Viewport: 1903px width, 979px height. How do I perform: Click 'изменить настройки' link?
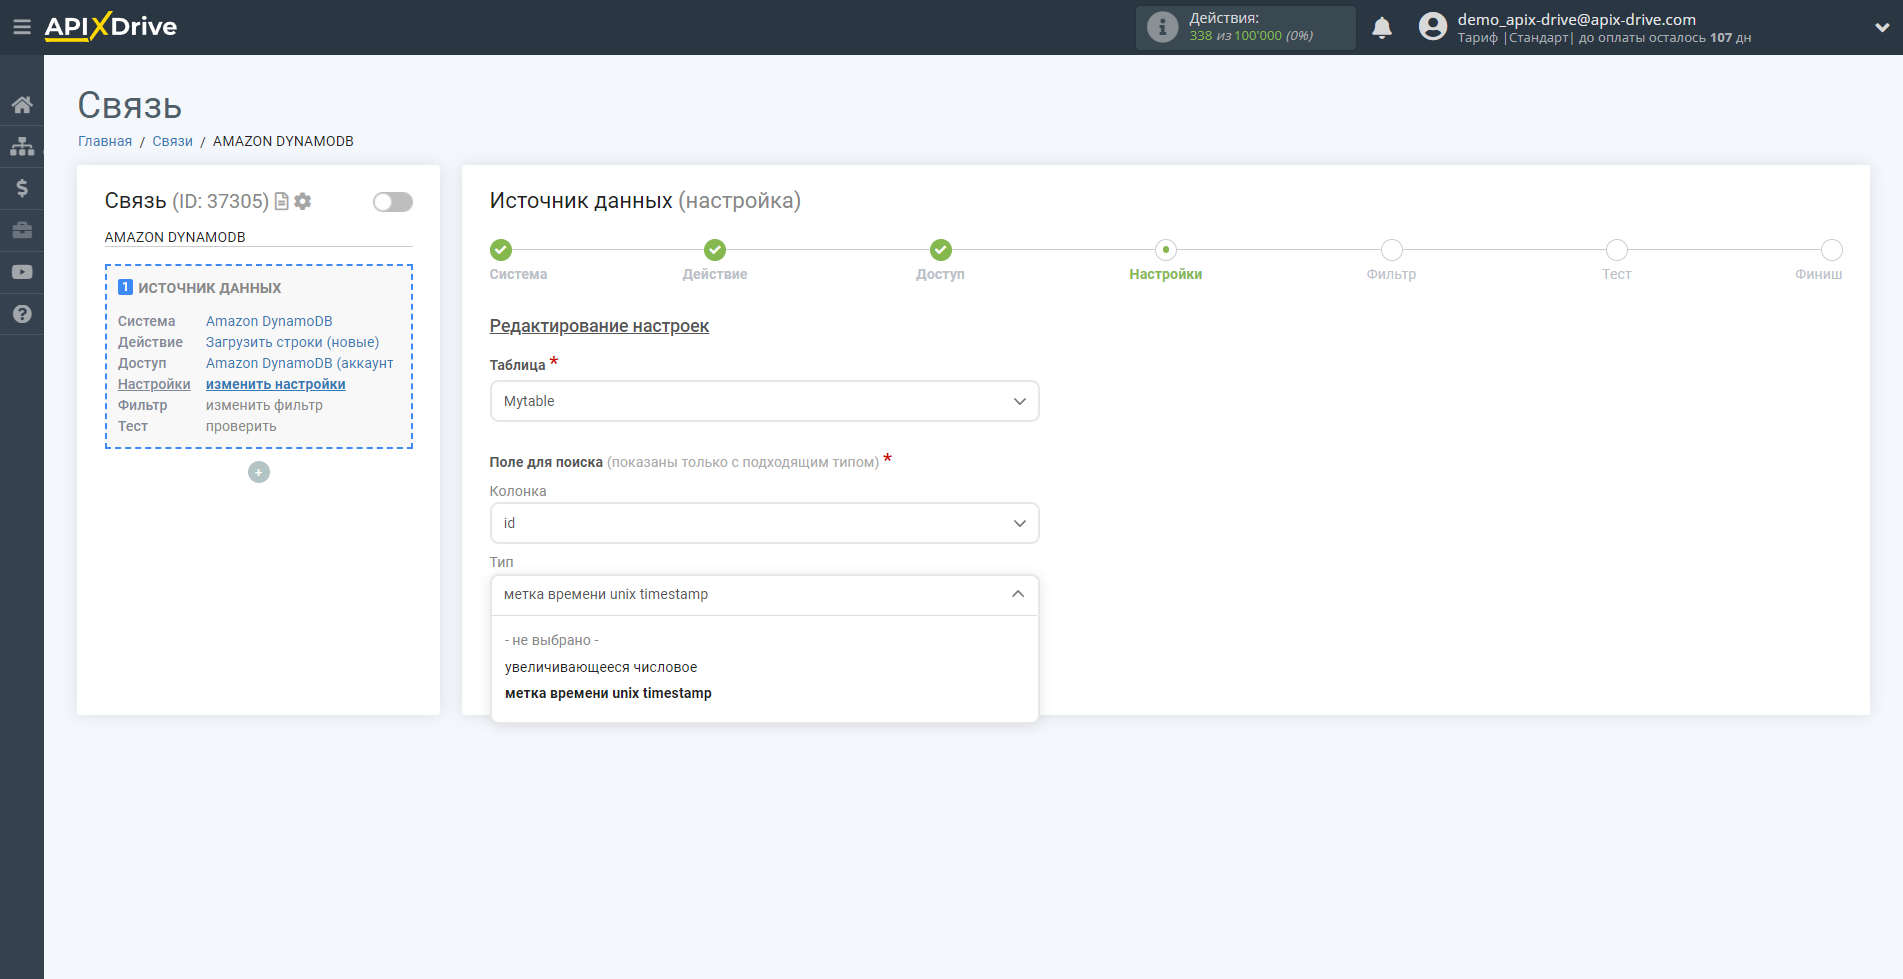coord(276,384)
